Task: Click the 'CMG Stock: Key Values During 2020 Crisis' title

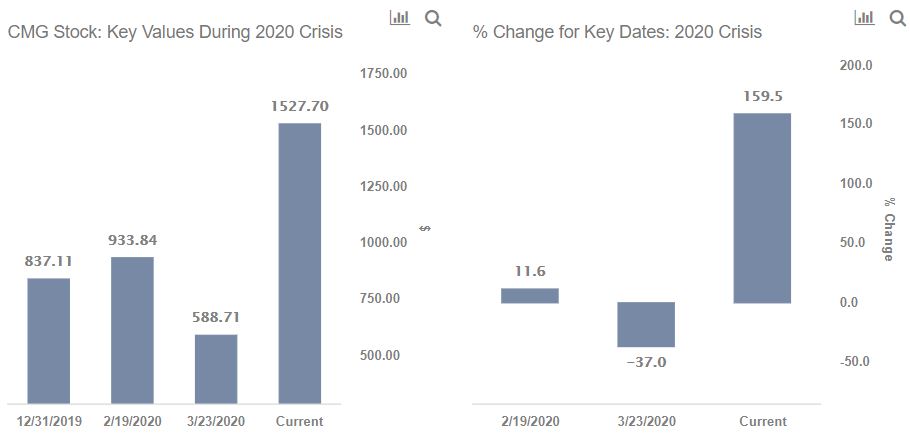Action: coord(175,33)
